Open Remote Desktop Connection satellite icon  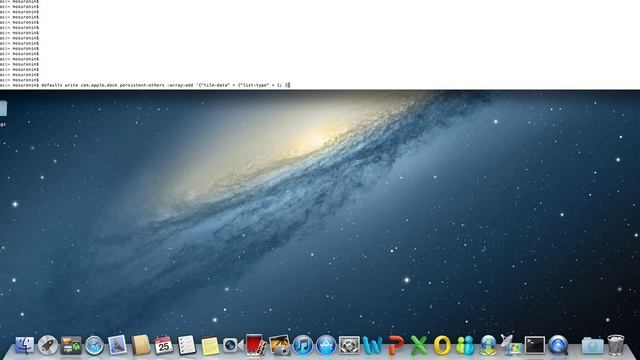[511, 345]
